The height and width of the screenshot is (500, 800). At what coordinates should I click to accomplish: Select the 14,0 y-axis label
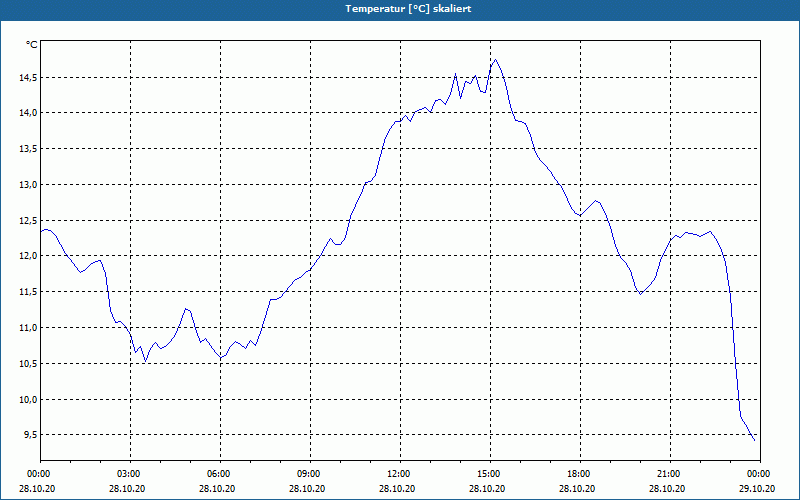click(x=28, y=113)
